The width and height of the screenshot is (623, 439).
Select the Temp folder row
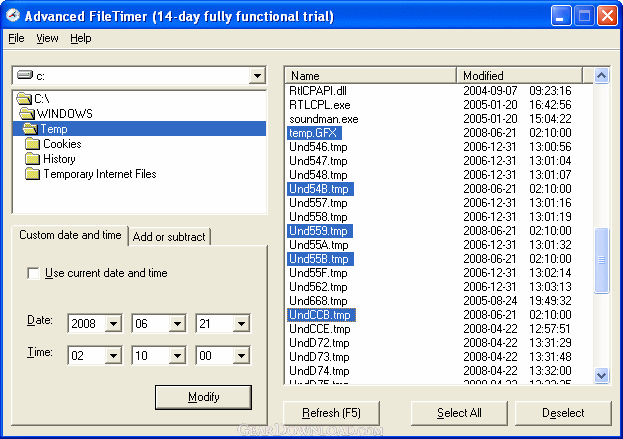[139, 129]
